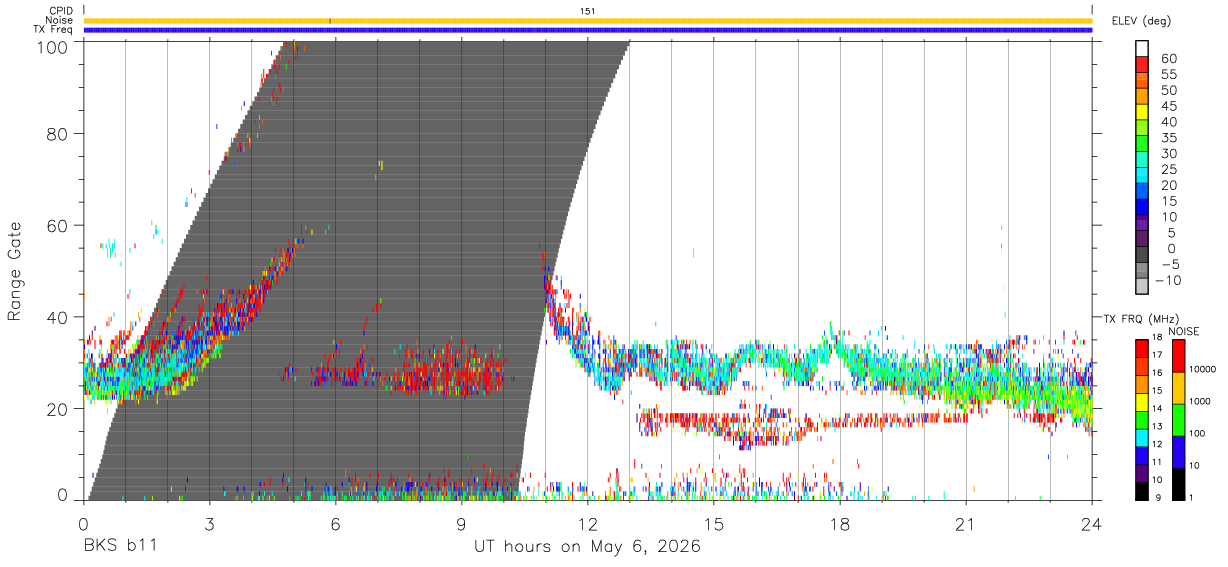Click the 21 tick on the UT hours axis
Screen dimensions: 1228x567
[x=966, y=524]
